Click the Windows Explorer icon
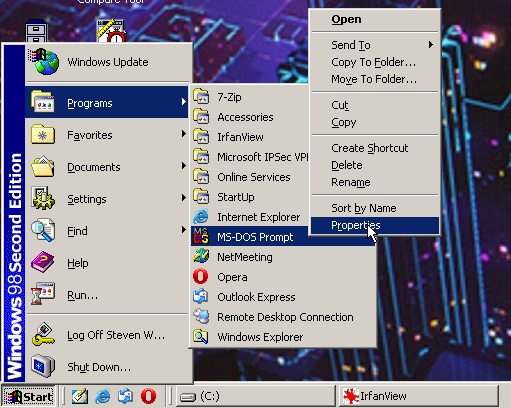 (201, 337)
